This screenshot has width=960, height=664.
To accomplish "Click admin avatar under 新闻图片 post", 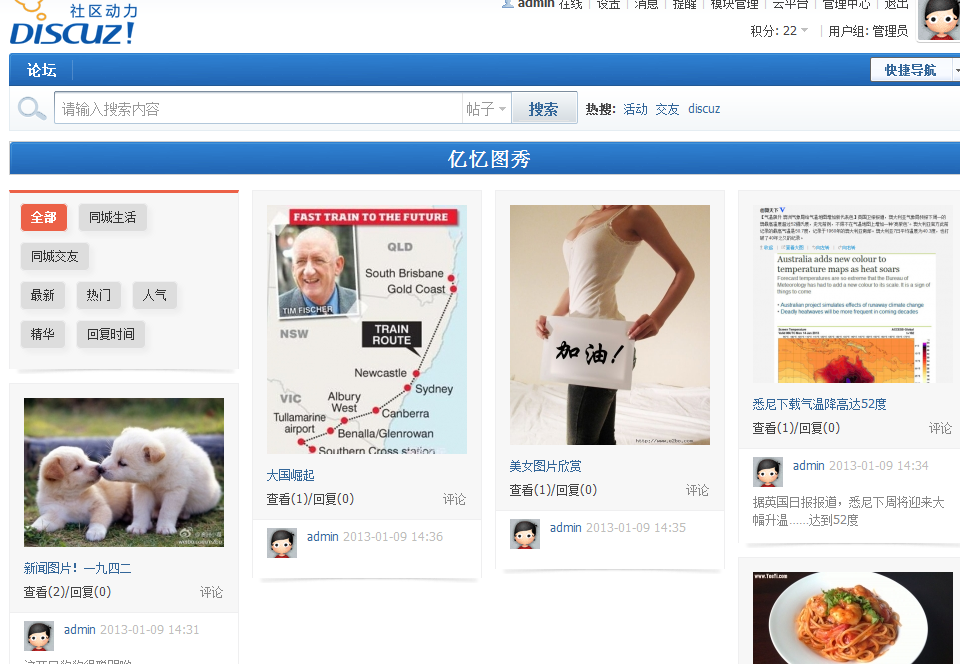I will (x=39, y=636).
